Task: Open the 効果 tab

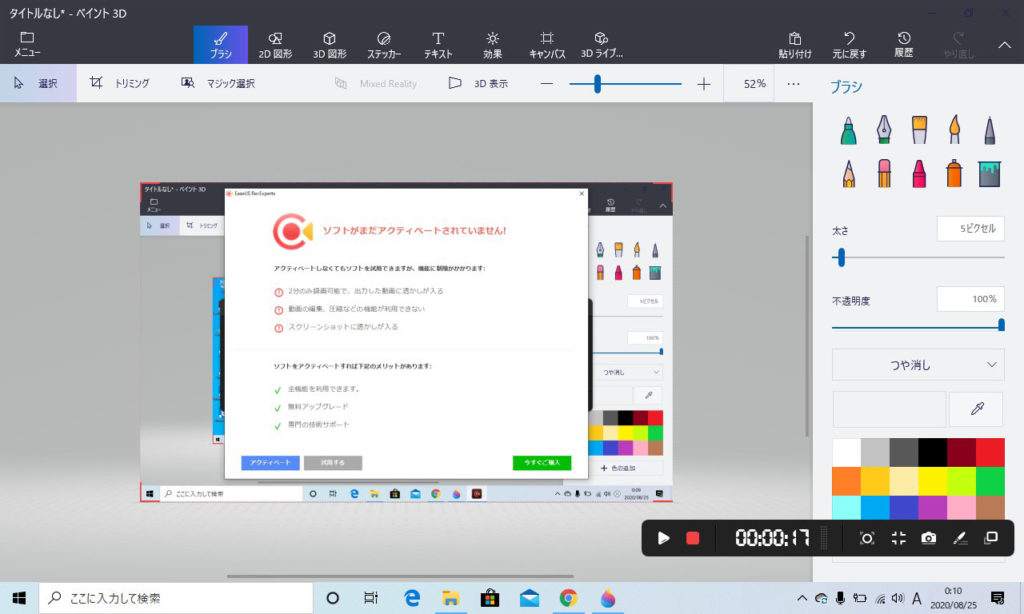Action: tap(492, 44)
